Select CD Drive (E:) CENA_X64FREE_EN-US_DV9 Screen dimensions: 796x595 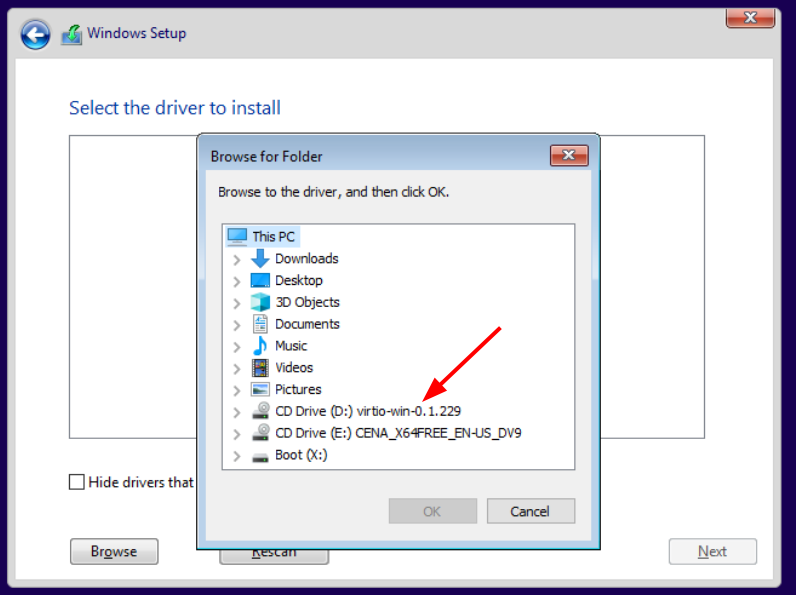point(398,433)
